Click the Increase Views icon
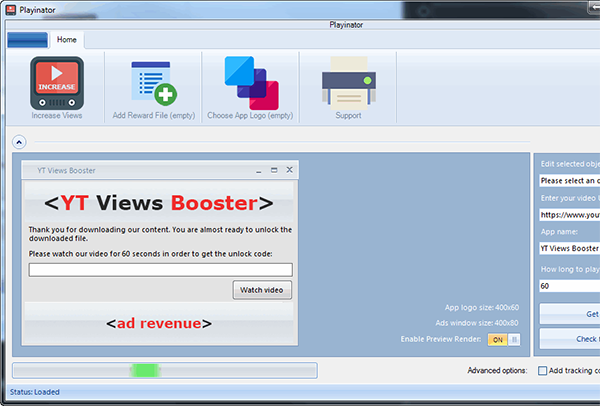 [57, 83]
